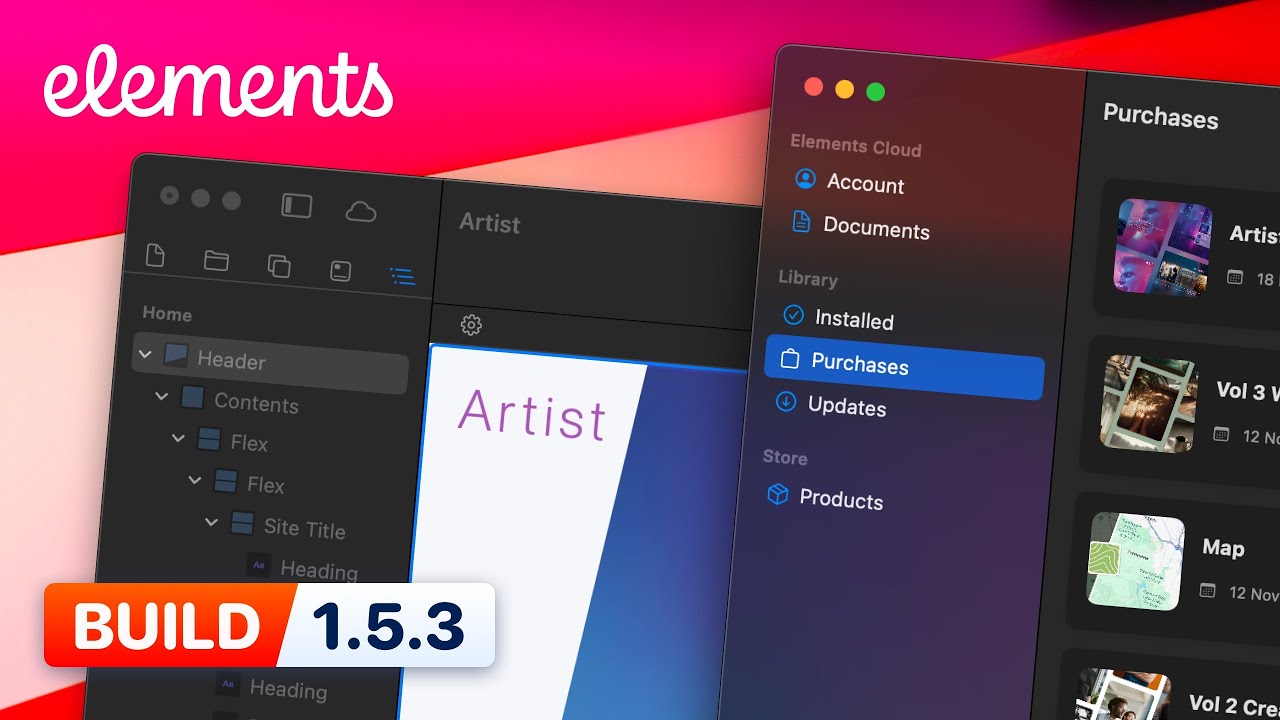Zoom the Purchases window with green button
This screenshot has width=1280, height=720.
coord(875,92)
